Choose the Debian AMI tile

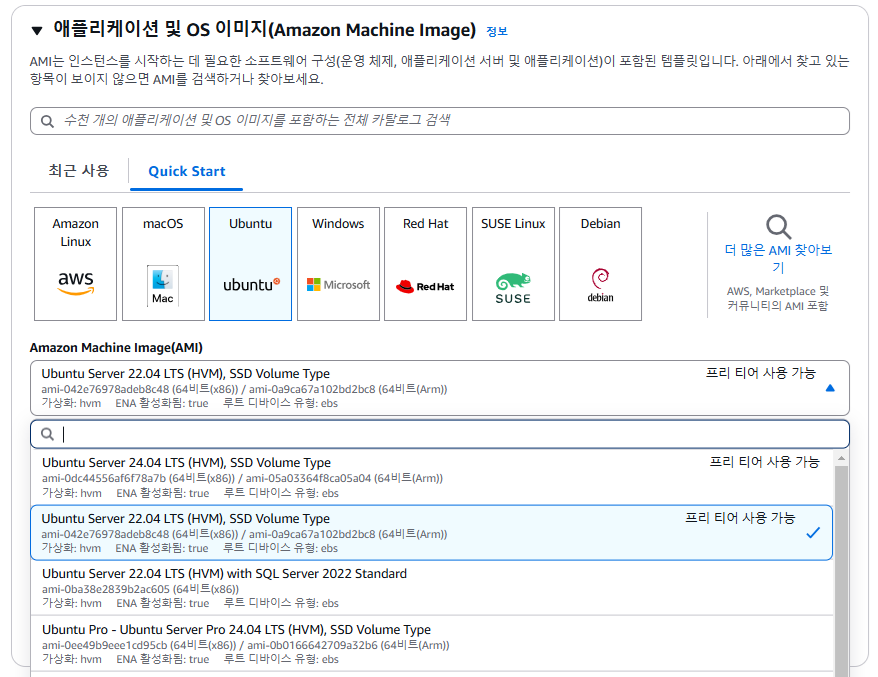600,264
